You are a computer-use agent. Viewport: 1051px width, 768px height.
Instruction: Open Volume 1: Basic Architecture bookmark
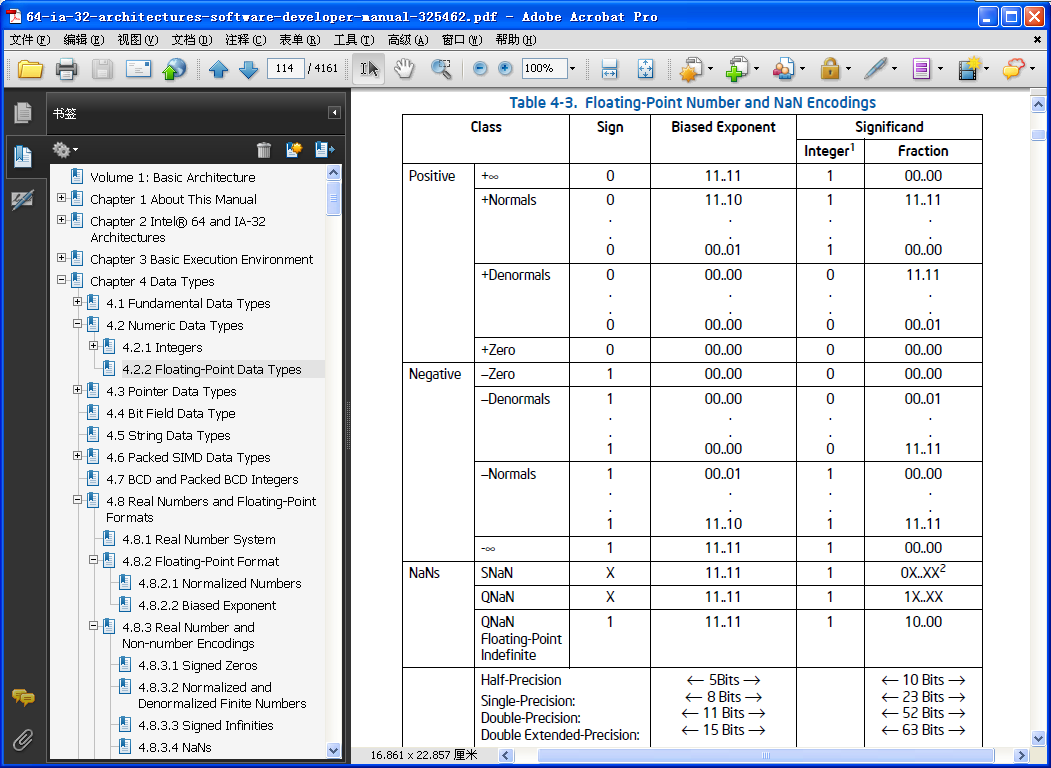tap(172, 178)
